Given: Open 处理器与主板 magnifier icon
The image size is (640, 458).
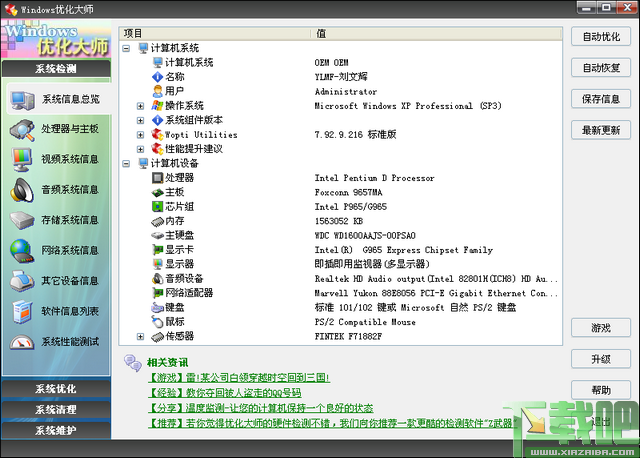Looking at the screenshot, I should click(22, 130).
